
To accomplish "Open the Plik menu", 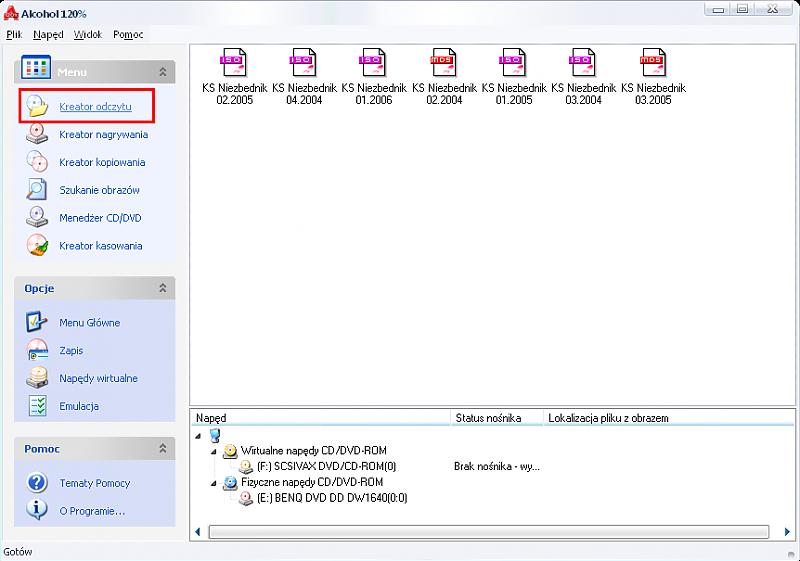I will point(14,34).
